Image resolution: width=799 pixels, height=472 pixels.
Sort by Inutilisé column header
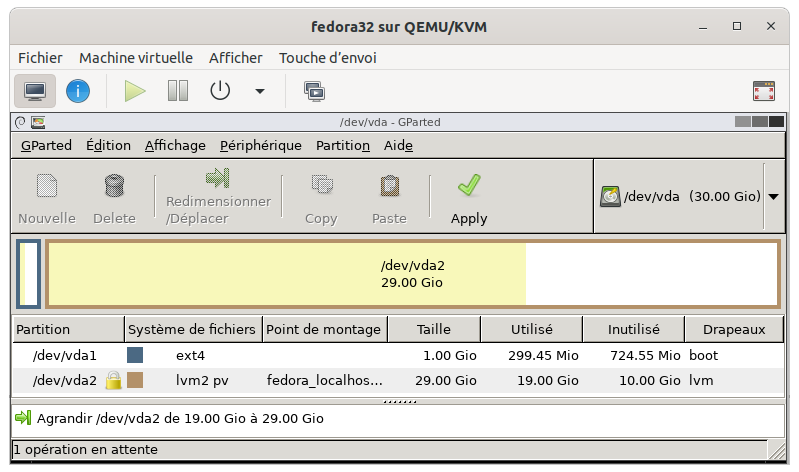click(633, 329)
